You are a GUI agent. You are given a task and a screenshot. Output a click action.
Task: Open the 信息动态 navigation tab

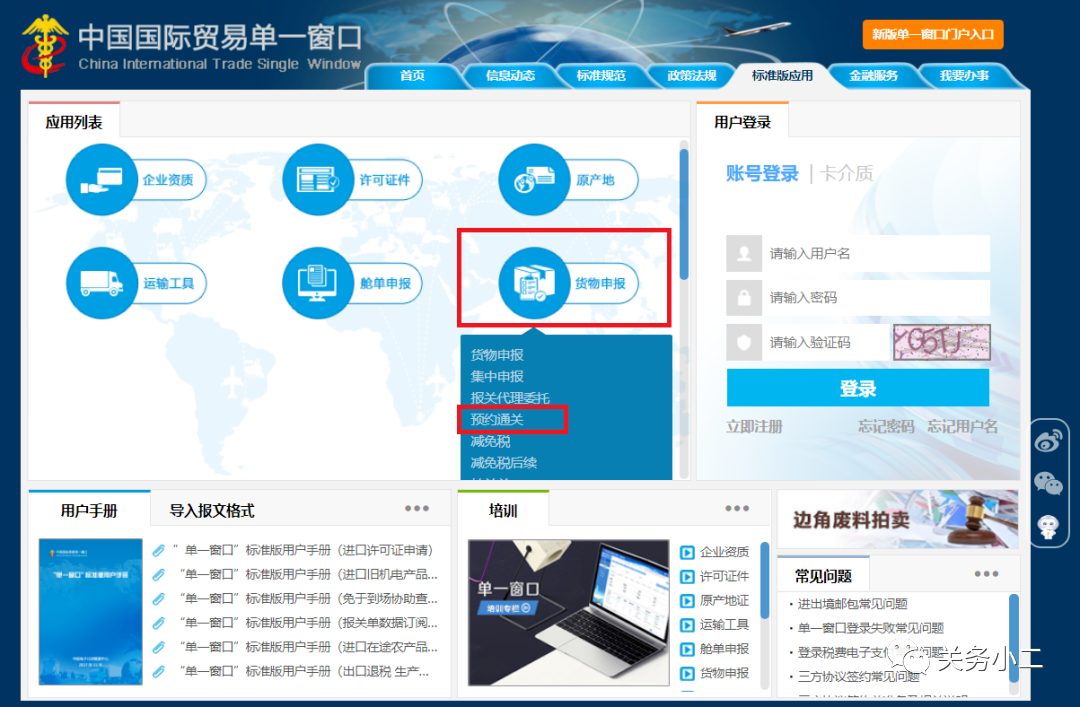coord(510,76)
